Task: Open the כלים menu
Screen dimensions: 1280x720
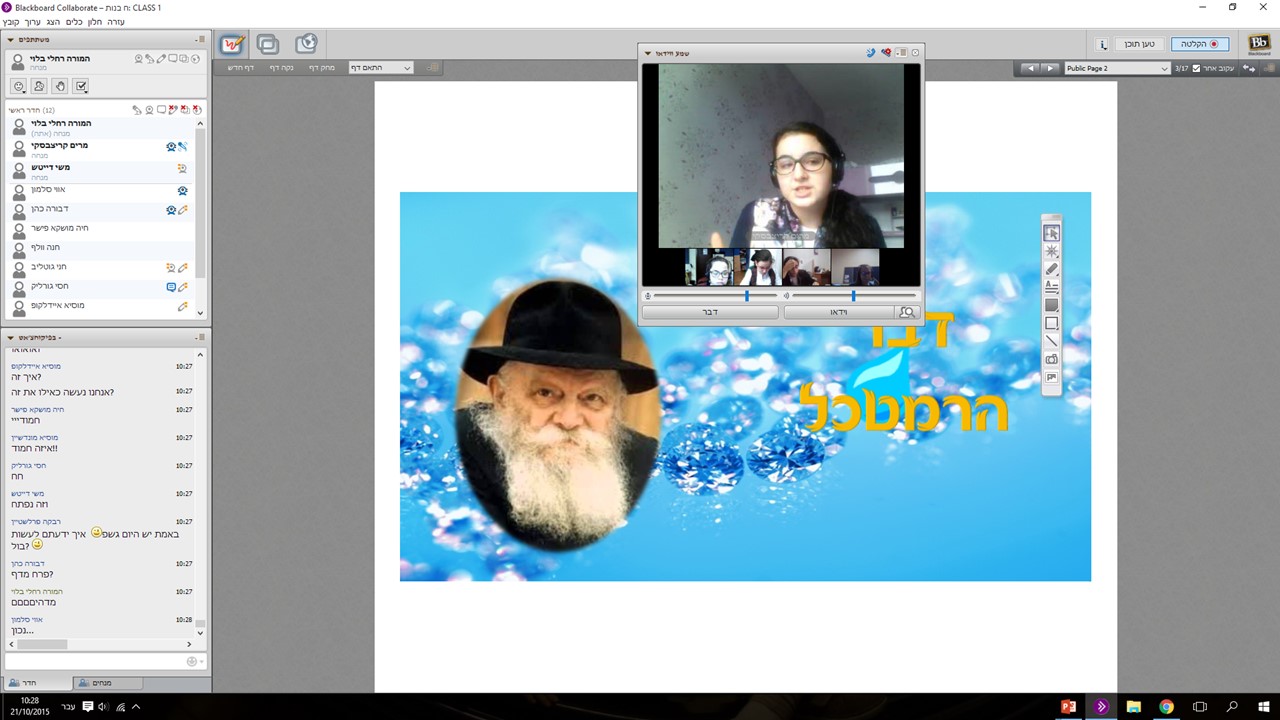Action: pyautogui.click(x=74, y=21)
